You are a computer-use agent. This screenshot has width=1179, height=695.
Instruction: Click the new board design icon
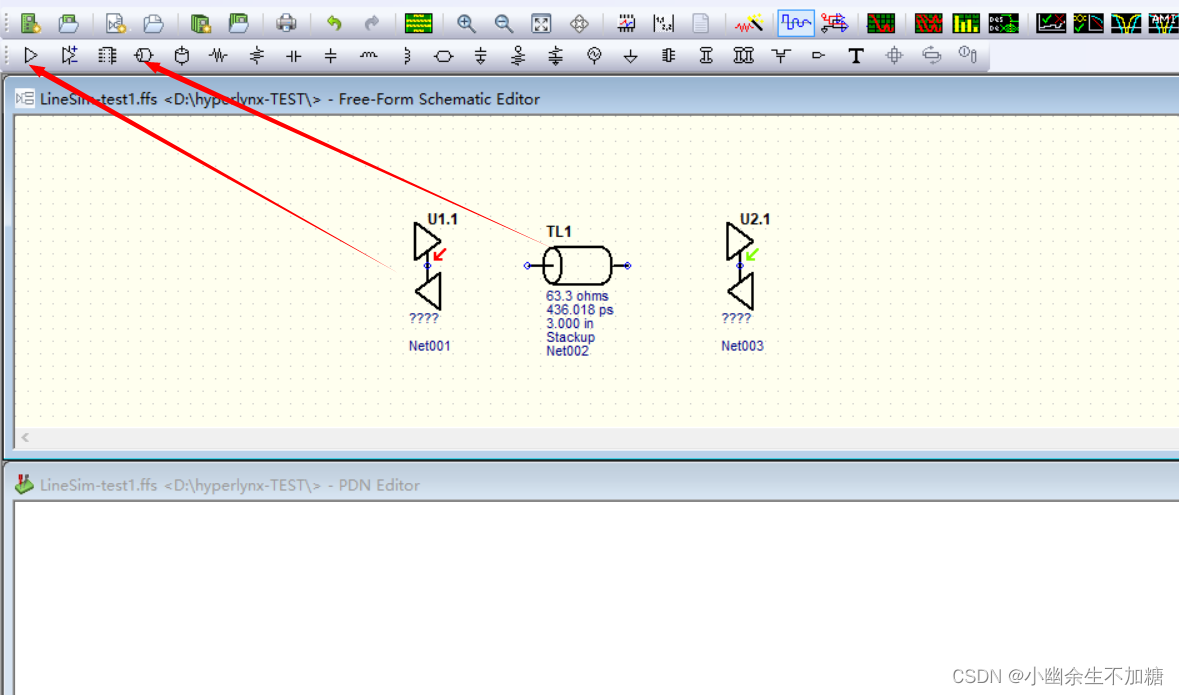point(31,24)
